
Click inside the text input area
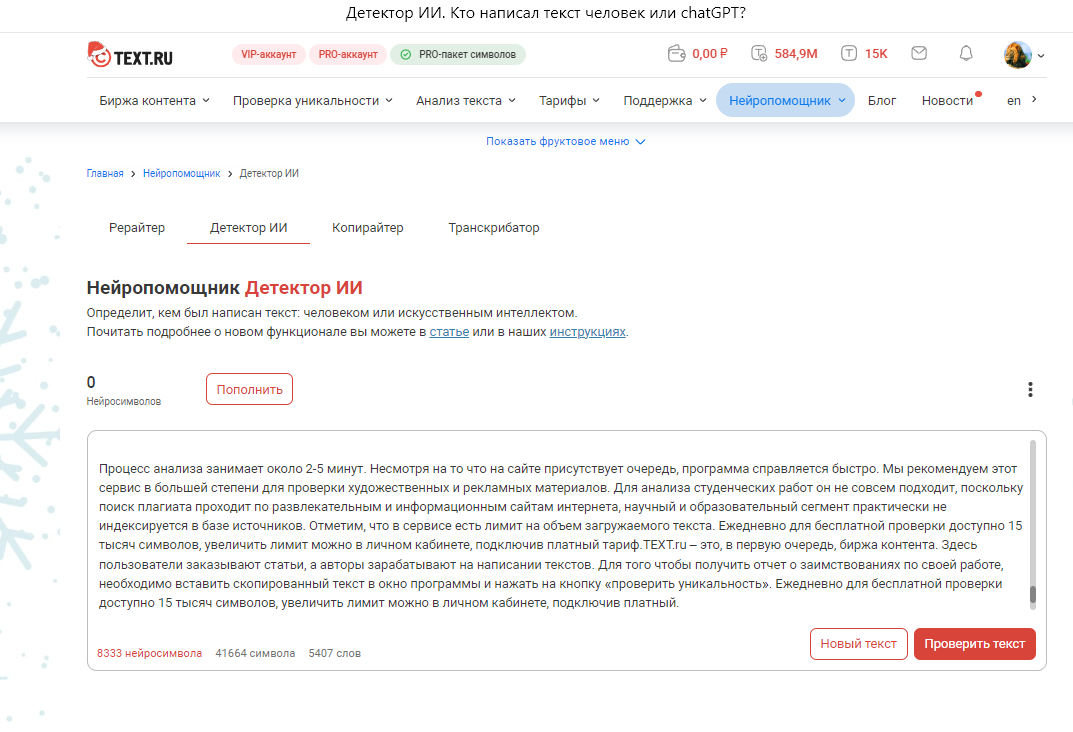[561, 534]
